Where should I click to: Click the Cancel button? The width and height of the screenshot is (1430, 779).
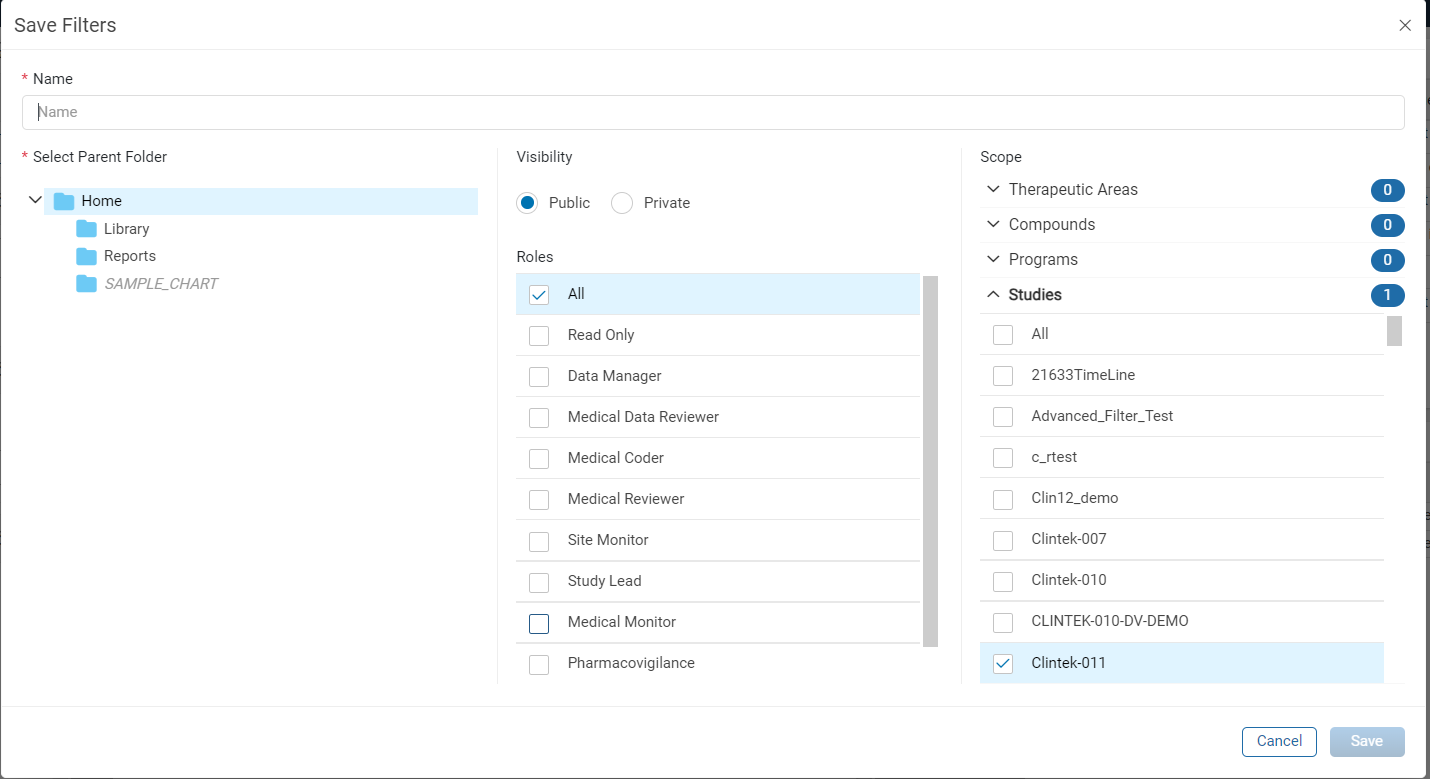[x=1279, y=741]
